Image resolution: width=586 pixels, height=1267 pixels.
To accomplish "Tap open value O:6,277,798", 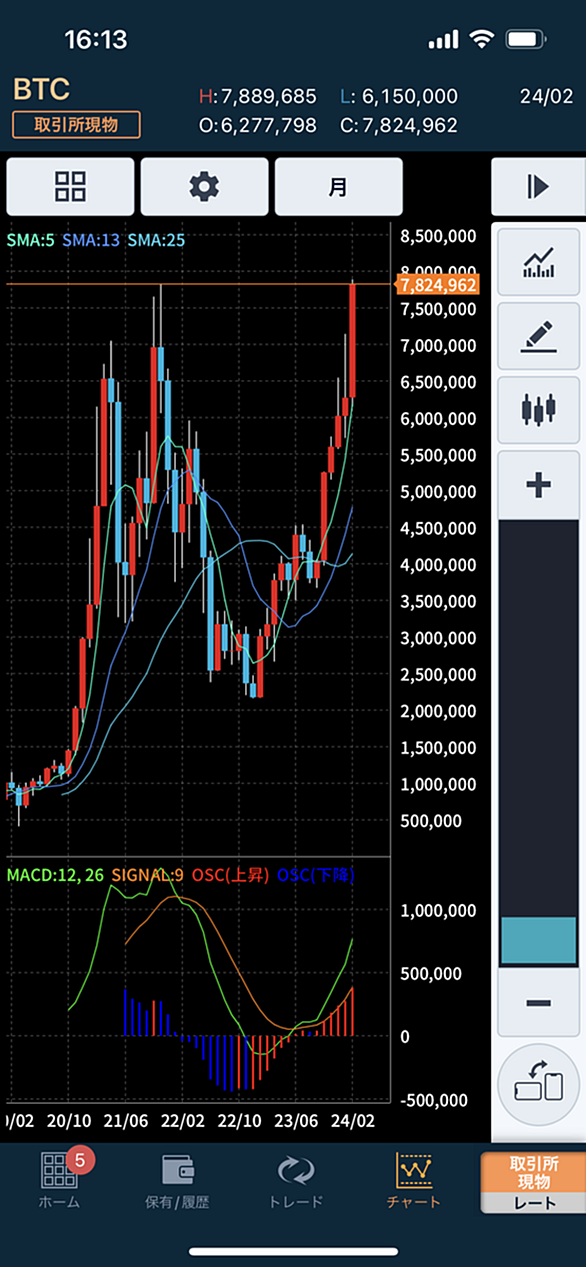I will pyautogui.click(x=258, y=126).
